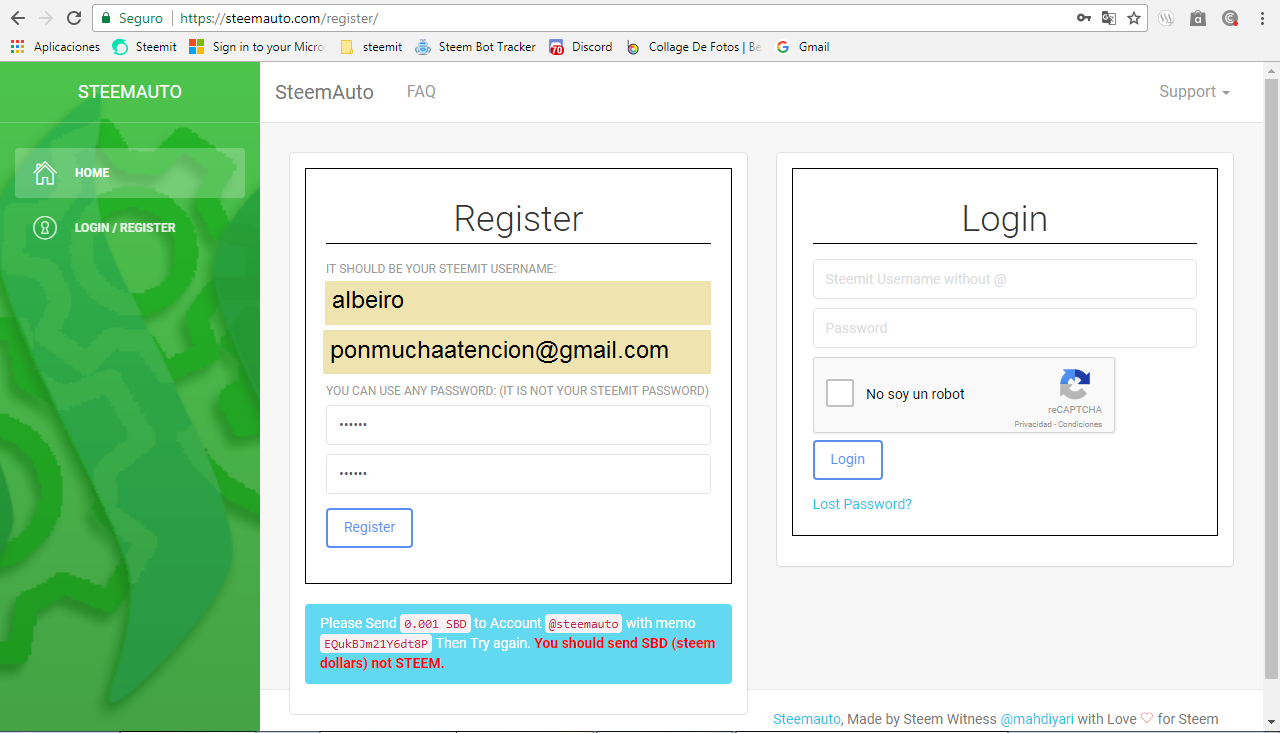
Task: Open the Steemauto footer link
Action: (807, 719)
